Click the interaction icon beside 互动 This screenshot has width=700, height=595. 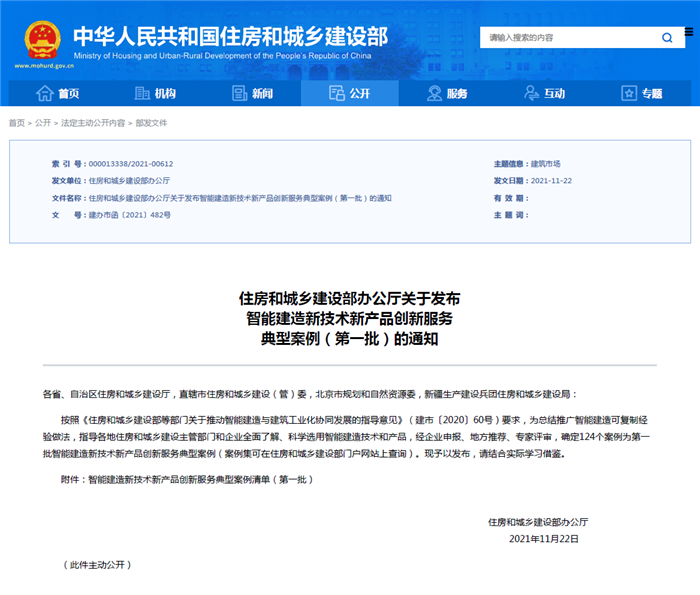click(x=531, y=93)
